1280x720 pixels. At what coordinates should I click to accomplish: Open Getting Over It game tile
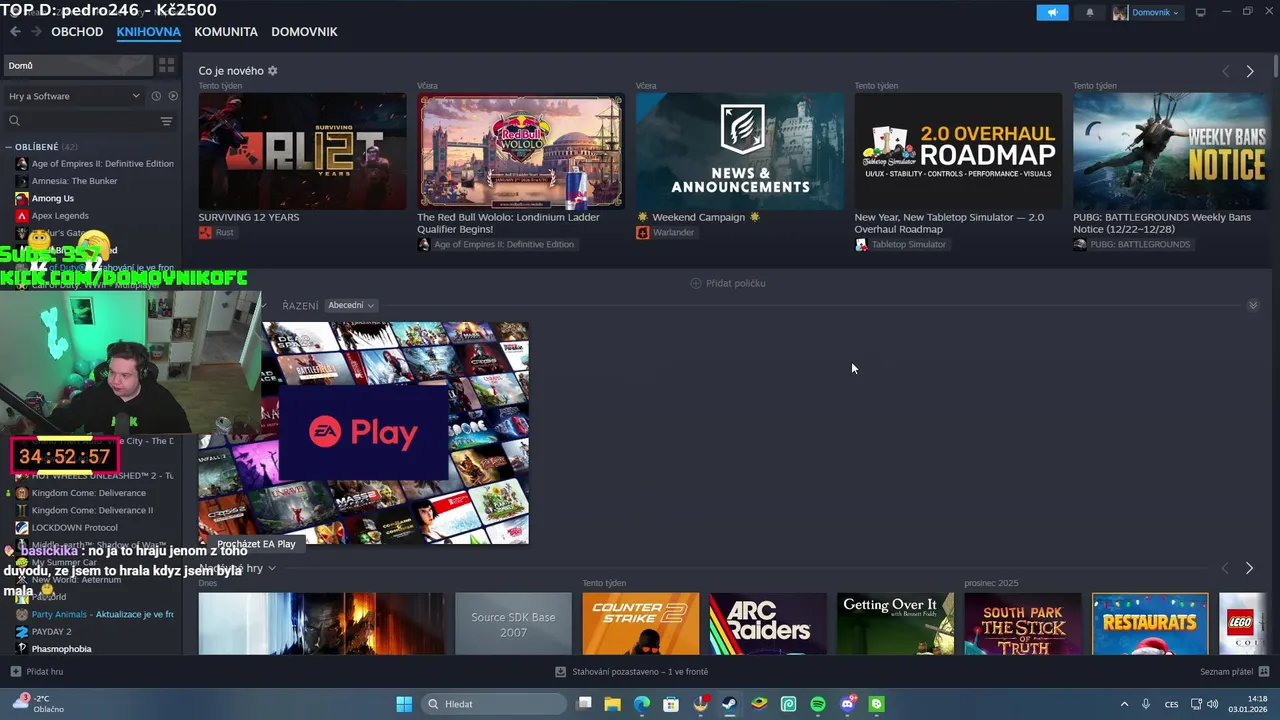(x=895, y=624)
